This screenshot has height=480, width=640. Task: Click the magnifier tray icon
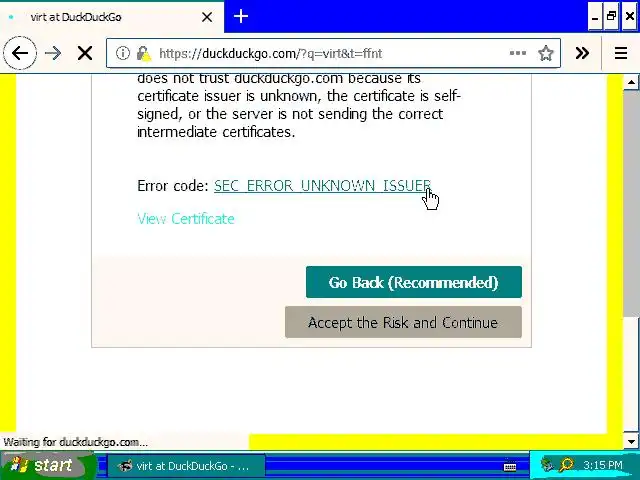[566, 464]
